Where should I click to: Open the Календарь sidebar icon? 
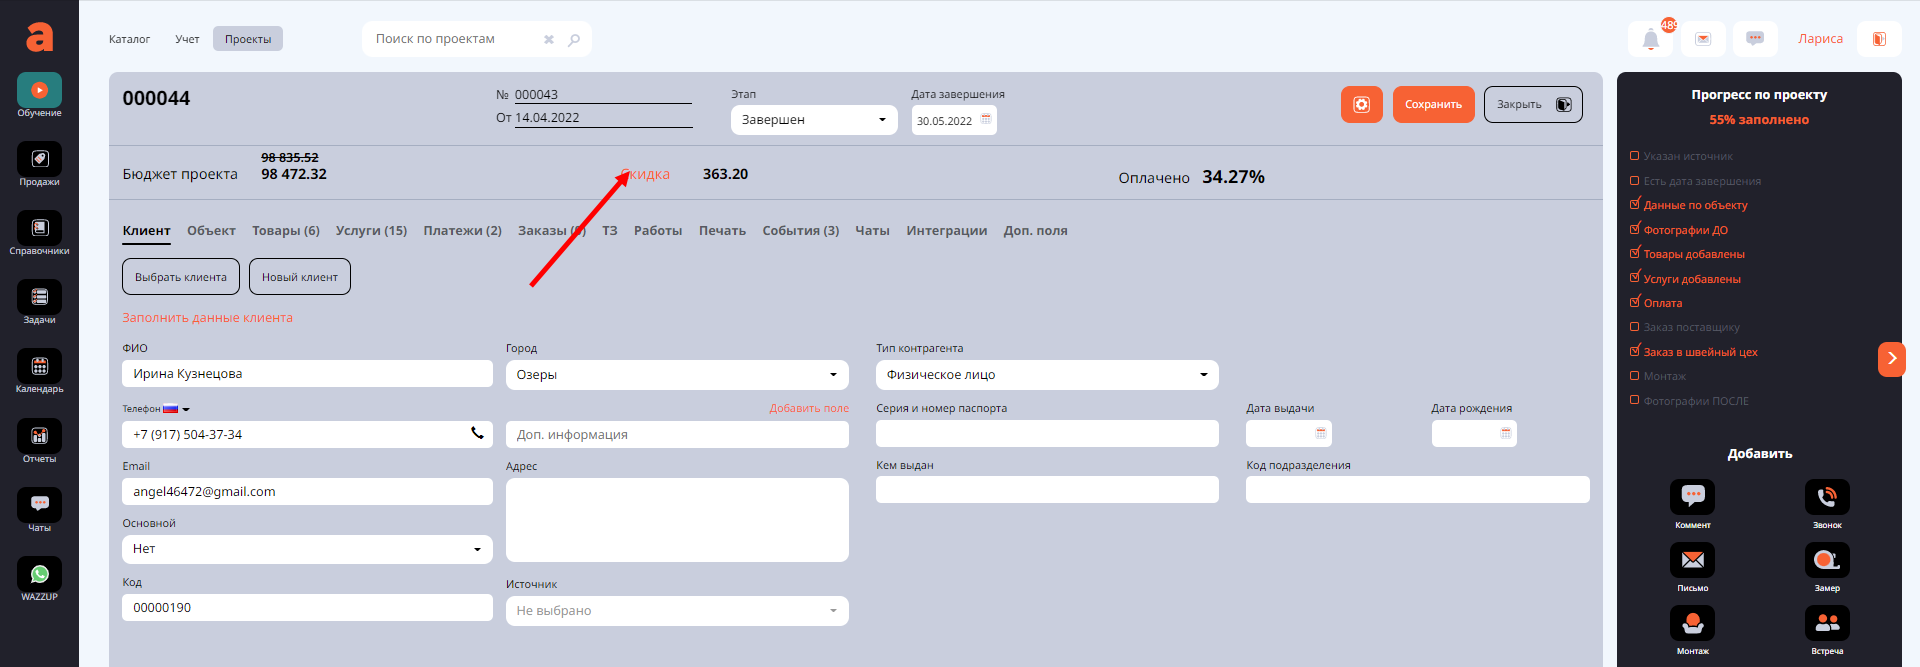point(39,367)
